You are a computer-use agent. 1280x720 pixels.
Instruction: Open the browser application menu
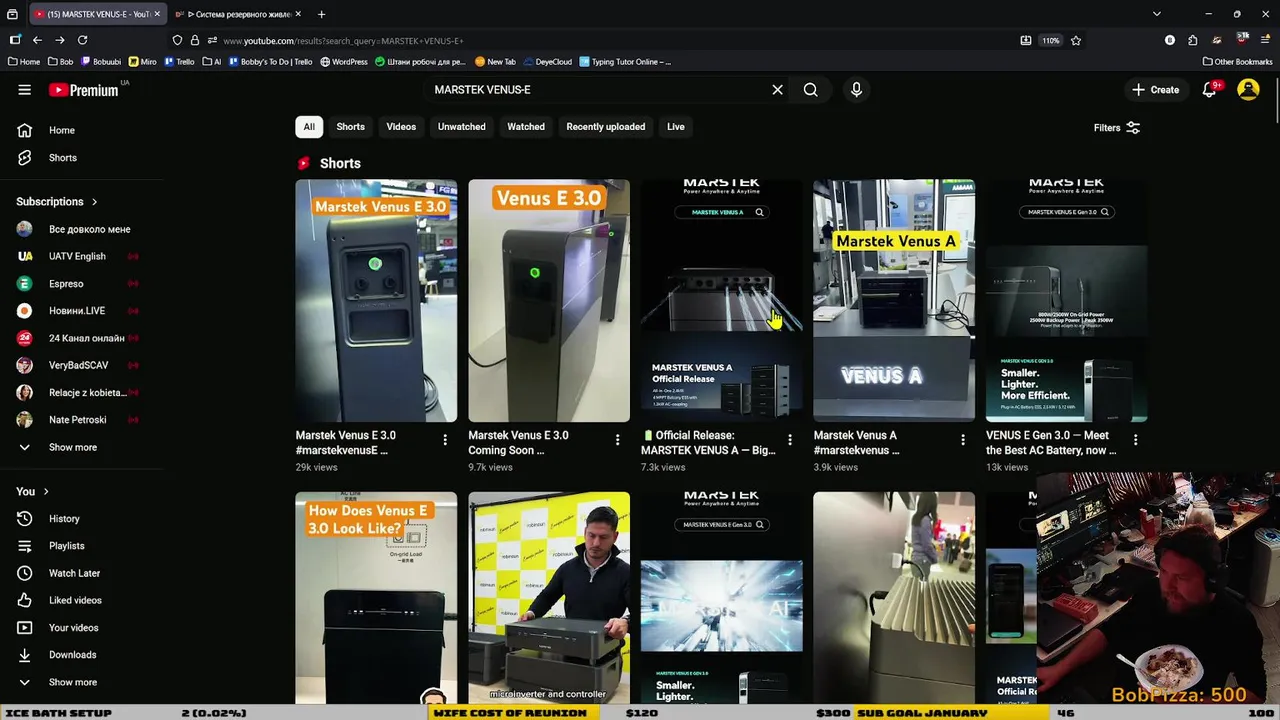1266,41
